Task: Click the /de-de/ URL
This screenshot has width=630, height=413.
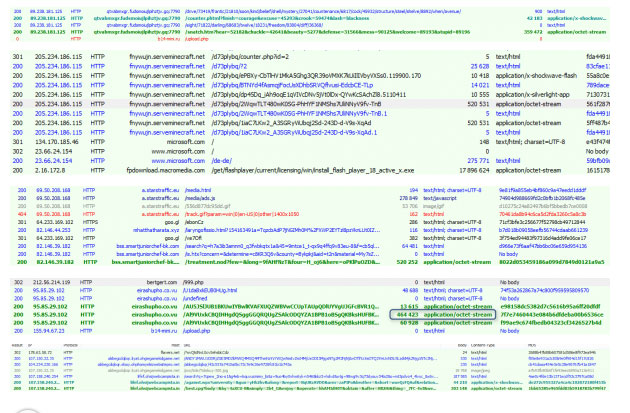Action: coord(222,161)
